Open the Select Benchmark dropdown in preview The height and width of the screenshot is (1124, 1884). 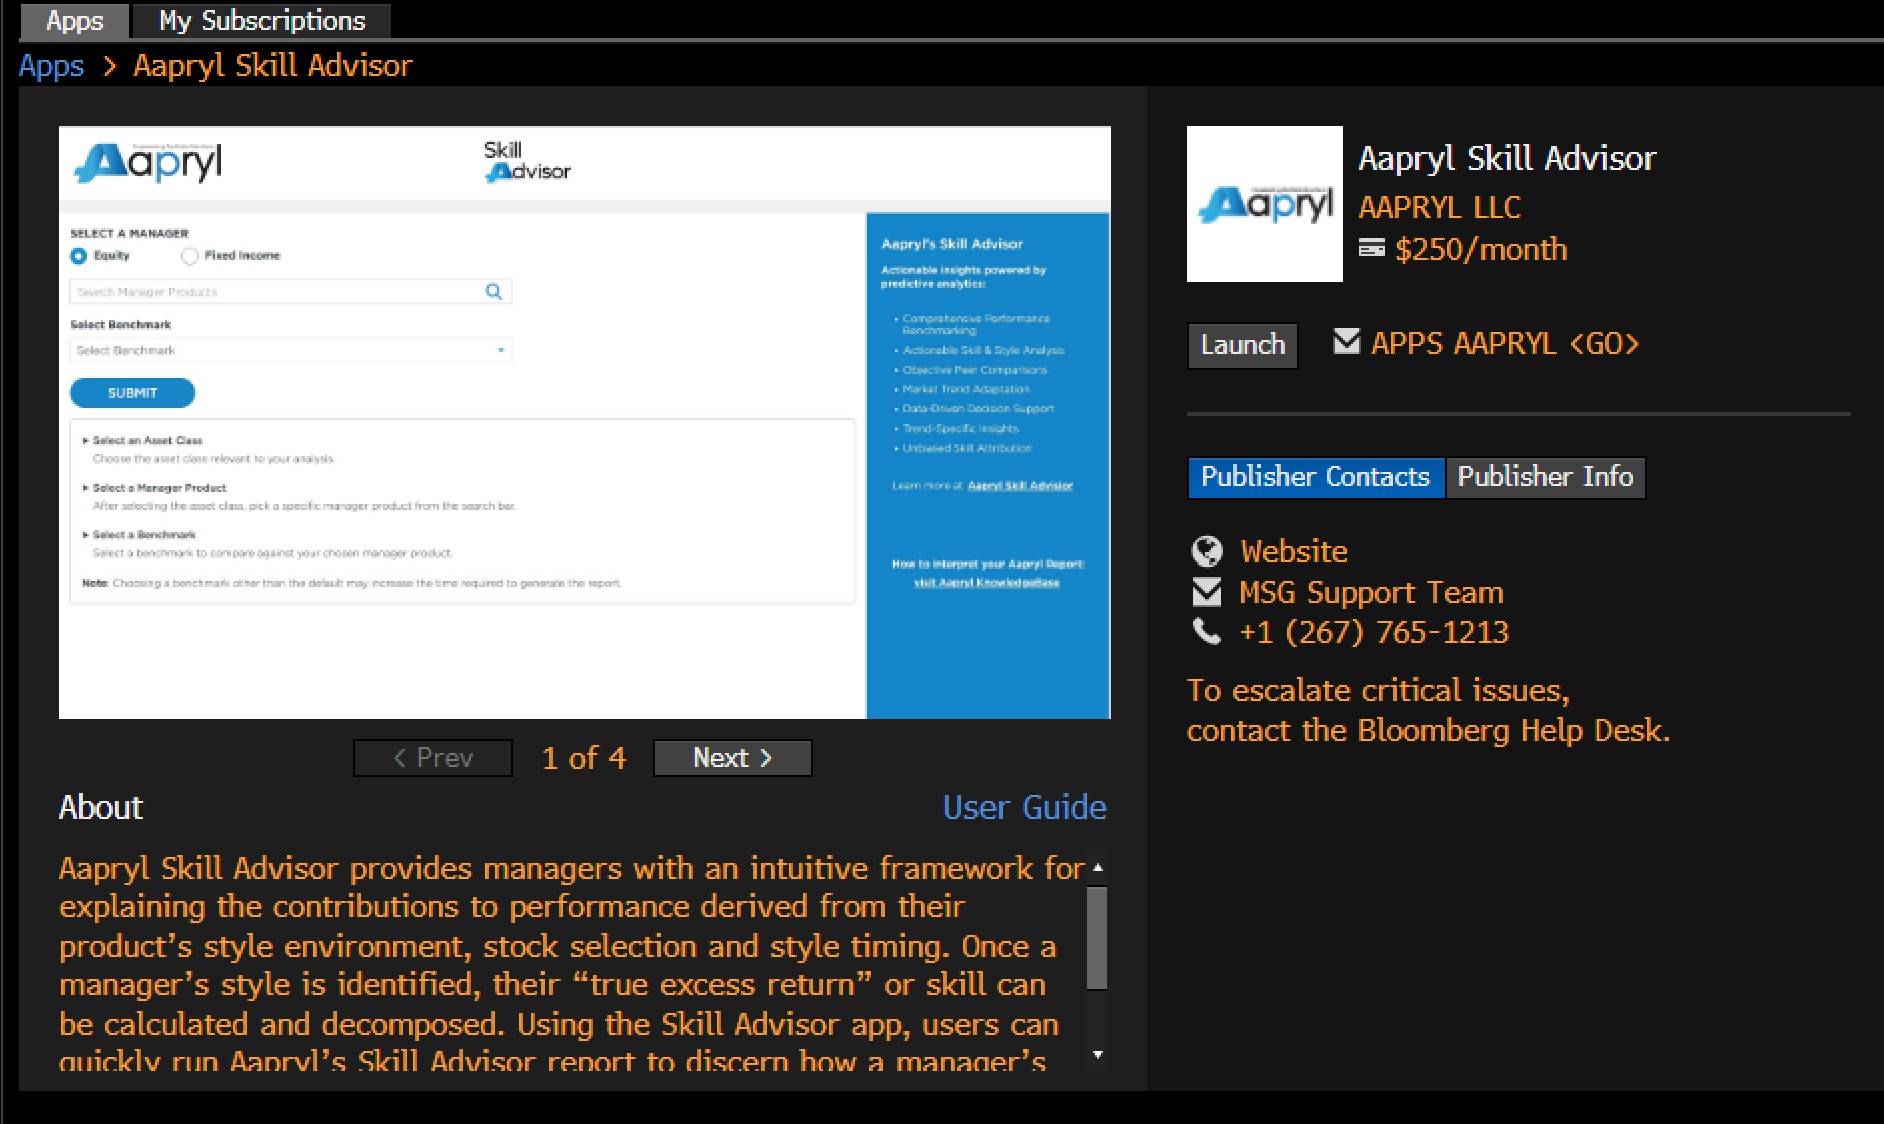pos(290,350)
